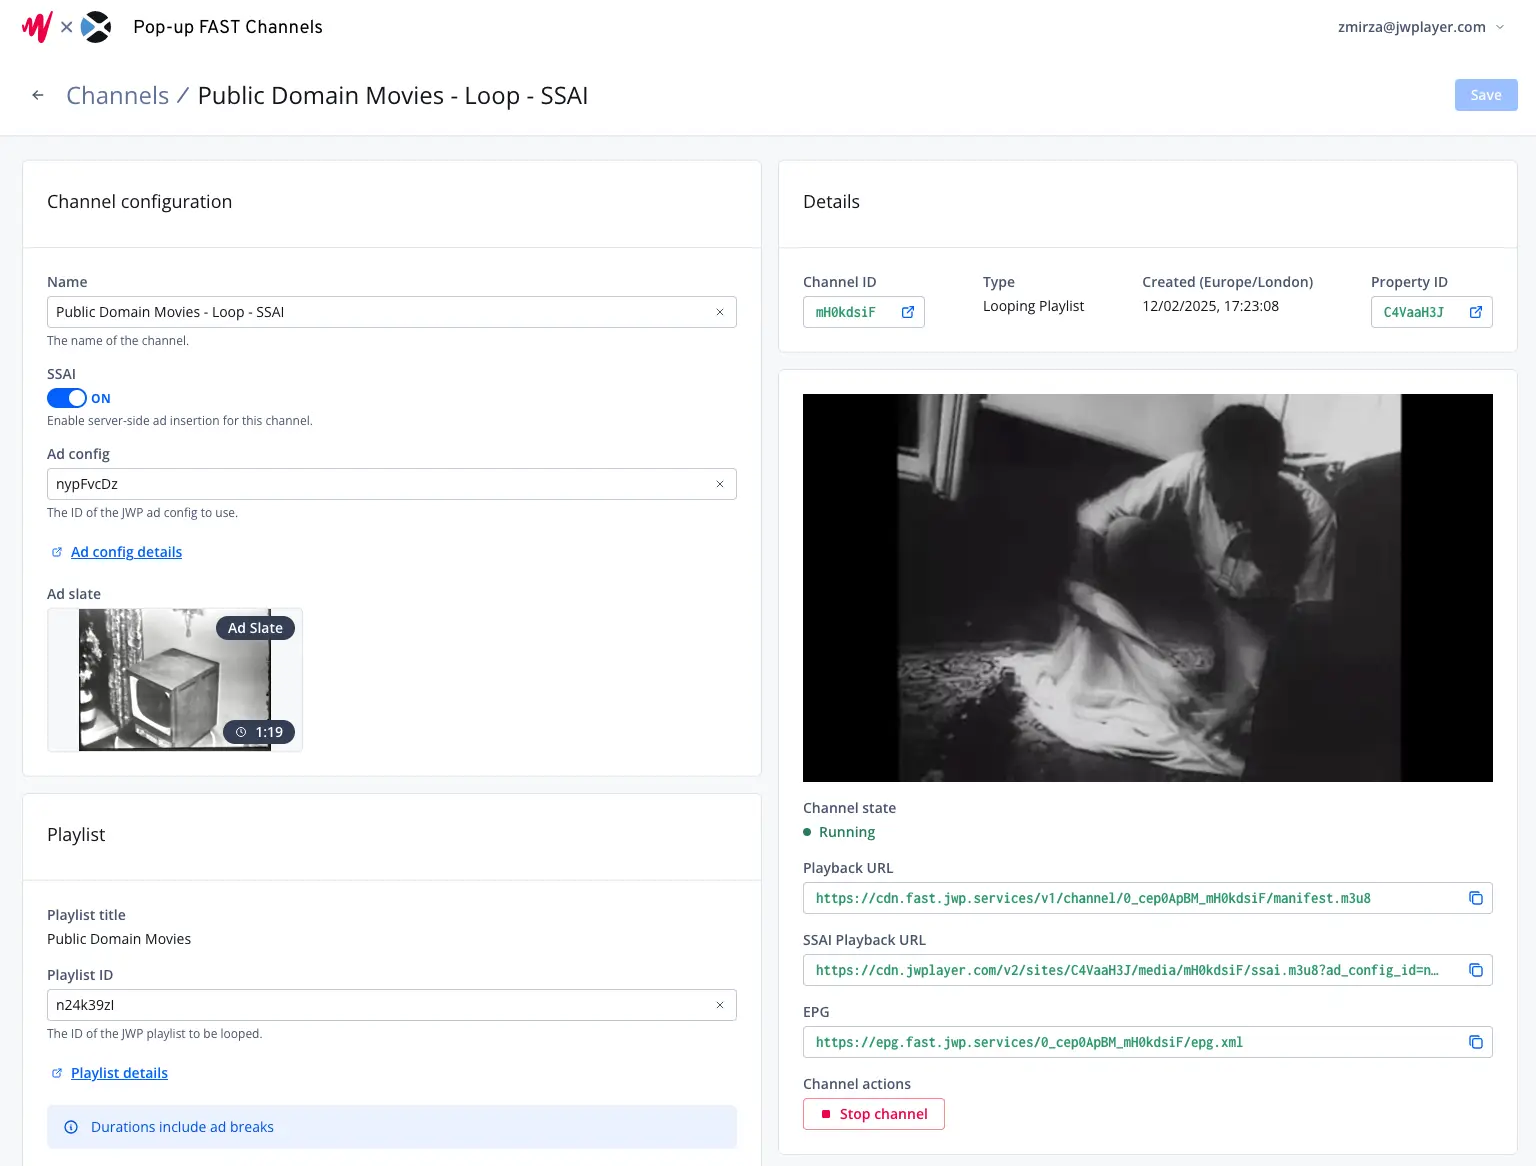Copy the SSAI Playback URL
Screen dimensions: 1536x1166
(1476, 970)
